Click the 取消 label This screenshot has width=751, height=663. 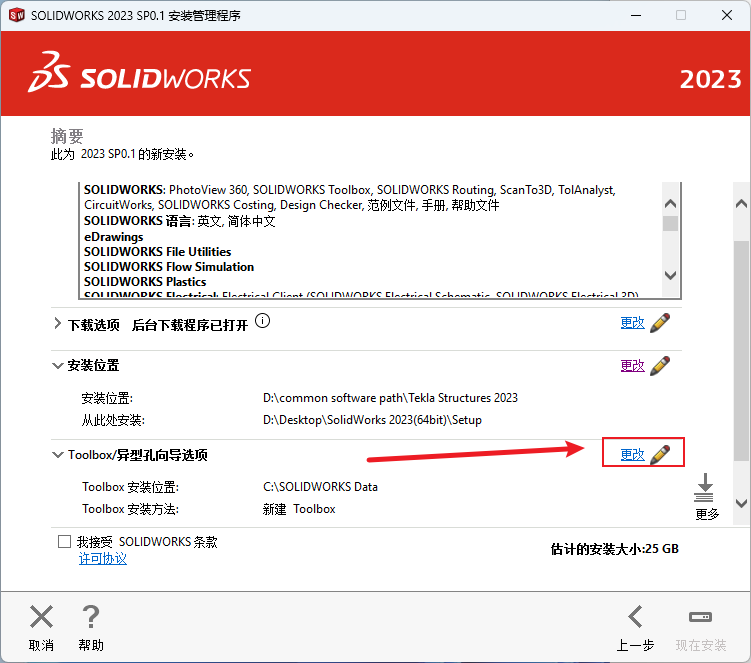41,645
